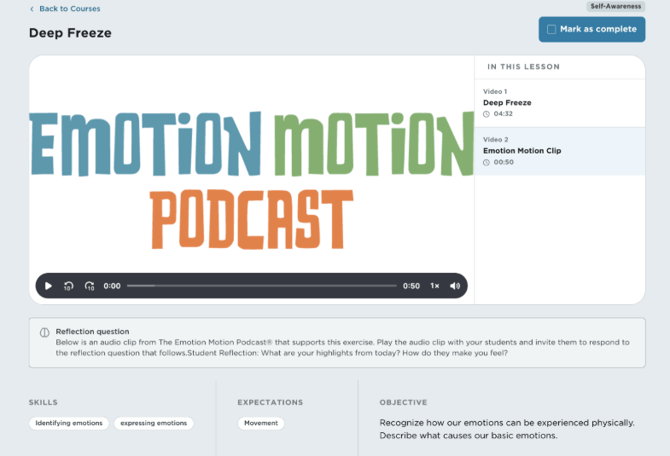Rewind the audio 10 seconds
The width and height of the screenshot is (670, 456).
[x=68, y=286]
